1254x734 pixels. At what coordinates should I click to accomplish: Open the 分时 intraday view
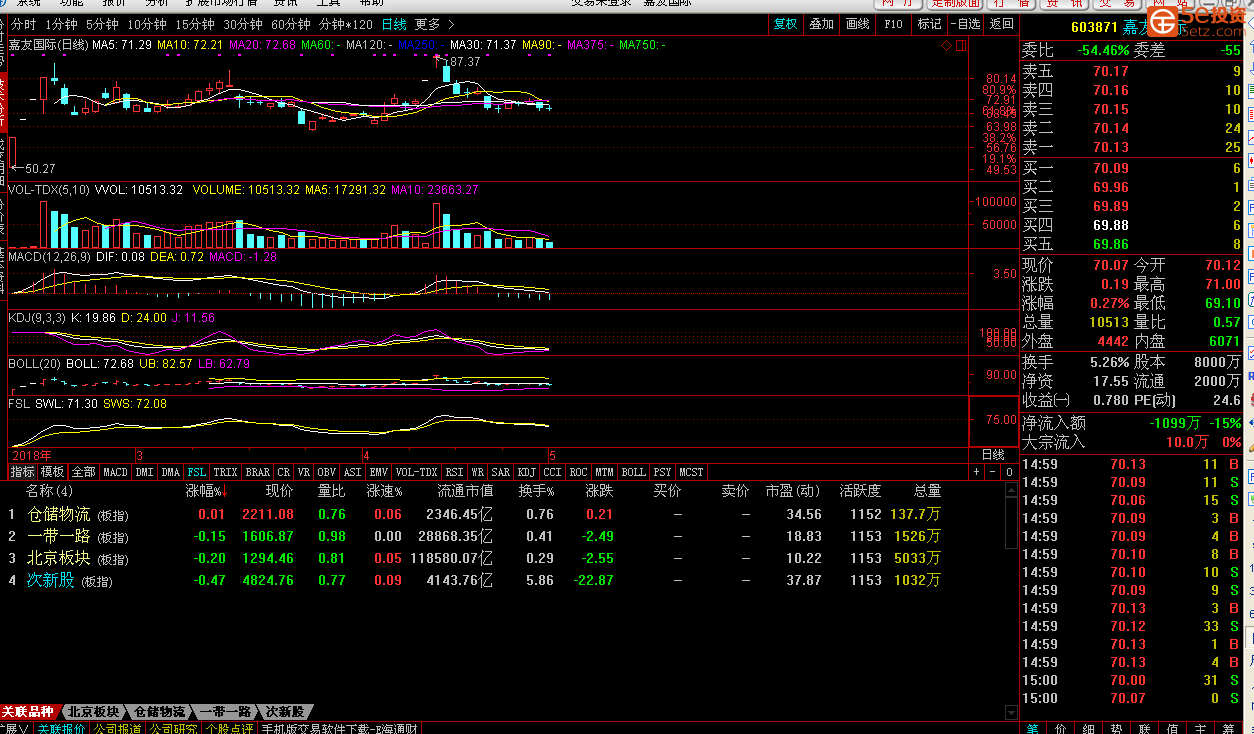tap(24, 24)
